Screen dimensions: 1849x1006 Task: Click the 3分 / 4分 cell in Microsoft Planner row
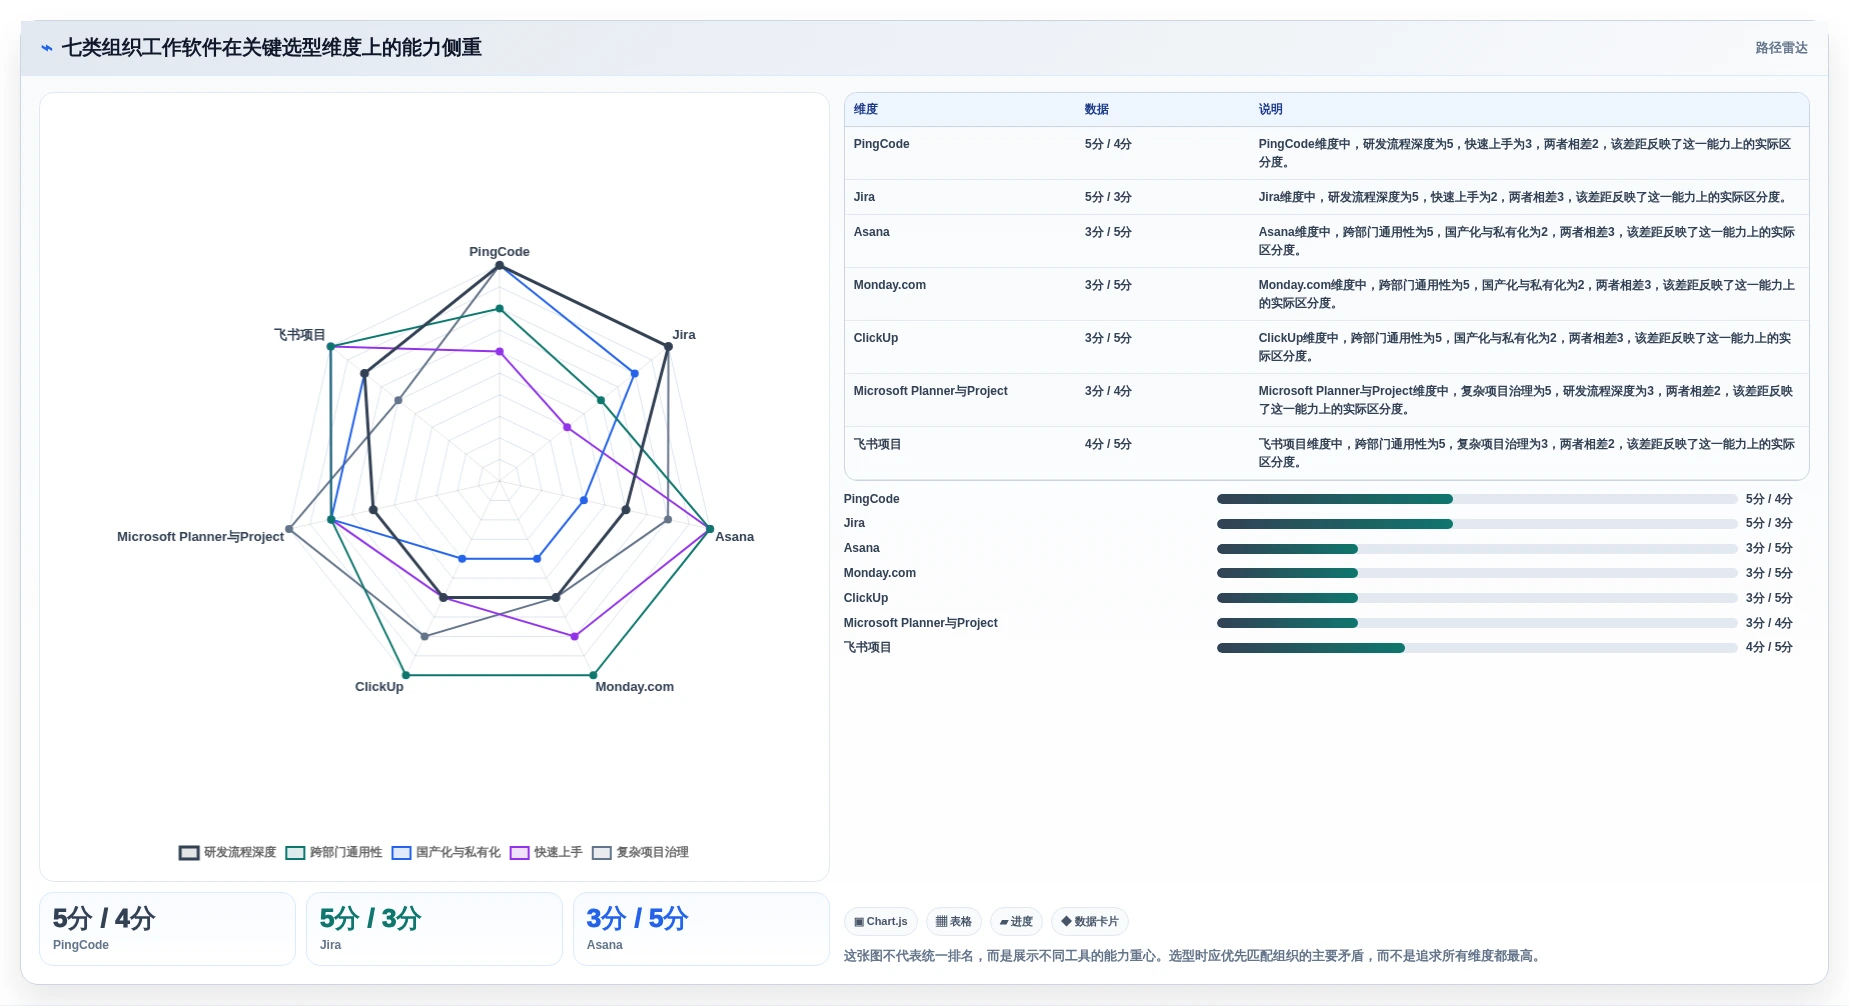(1108, 391)
